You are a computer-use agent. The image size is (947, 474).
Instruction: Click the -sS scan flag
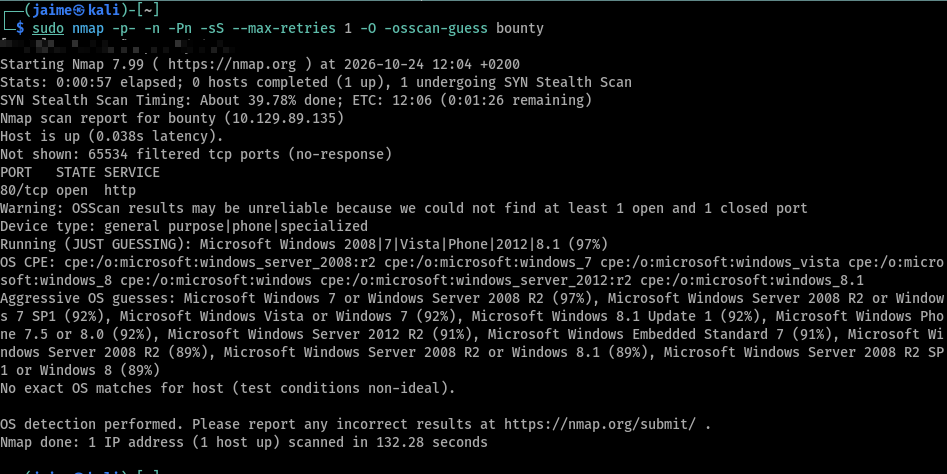[x=212, y=28]
